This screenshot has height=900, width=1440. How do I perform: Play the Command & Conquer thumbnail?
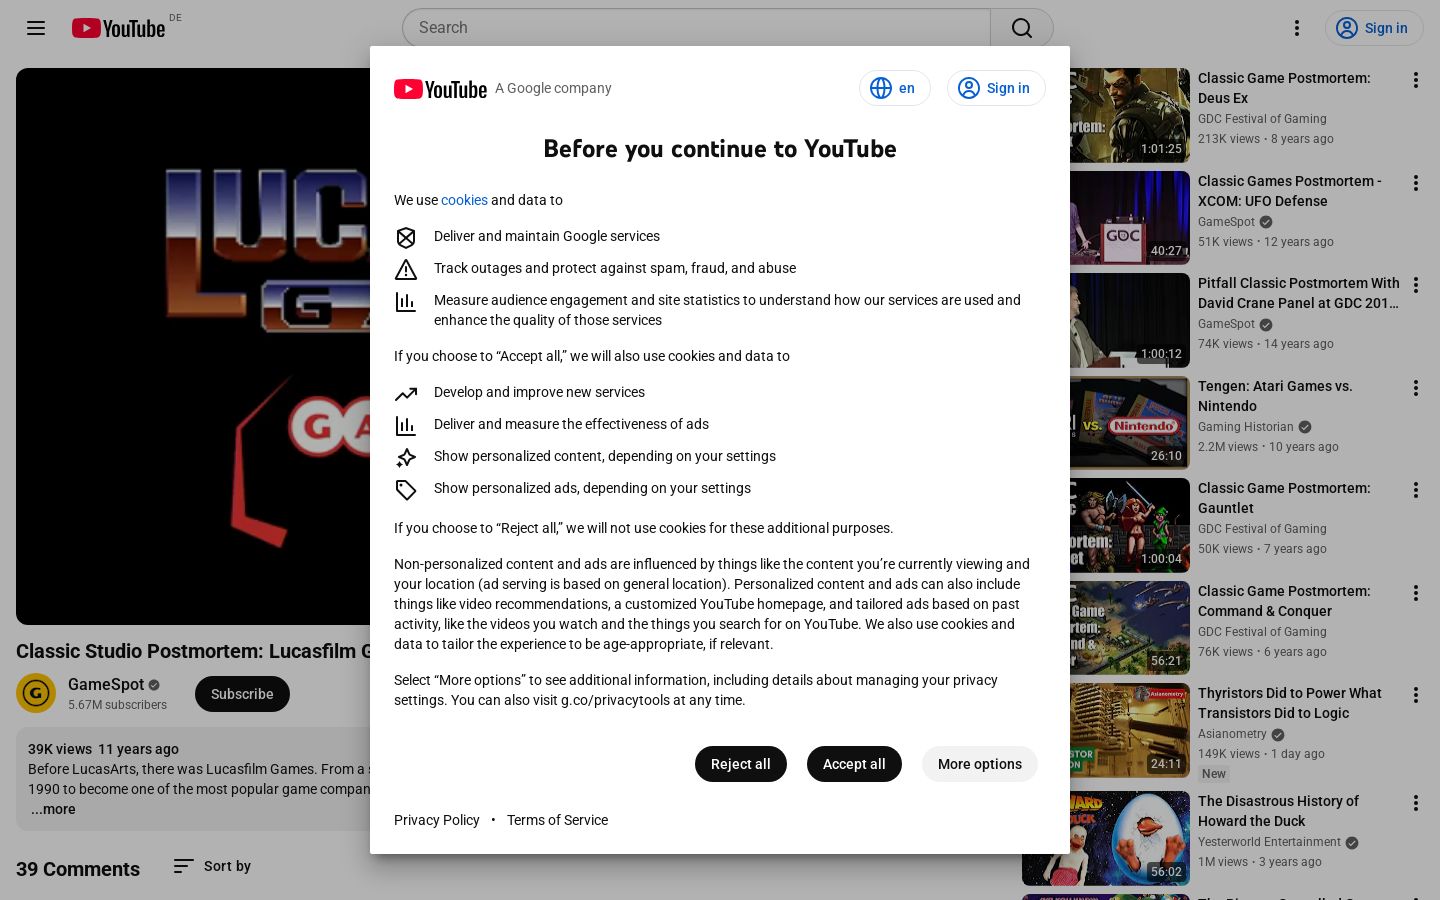[1130, 628]
